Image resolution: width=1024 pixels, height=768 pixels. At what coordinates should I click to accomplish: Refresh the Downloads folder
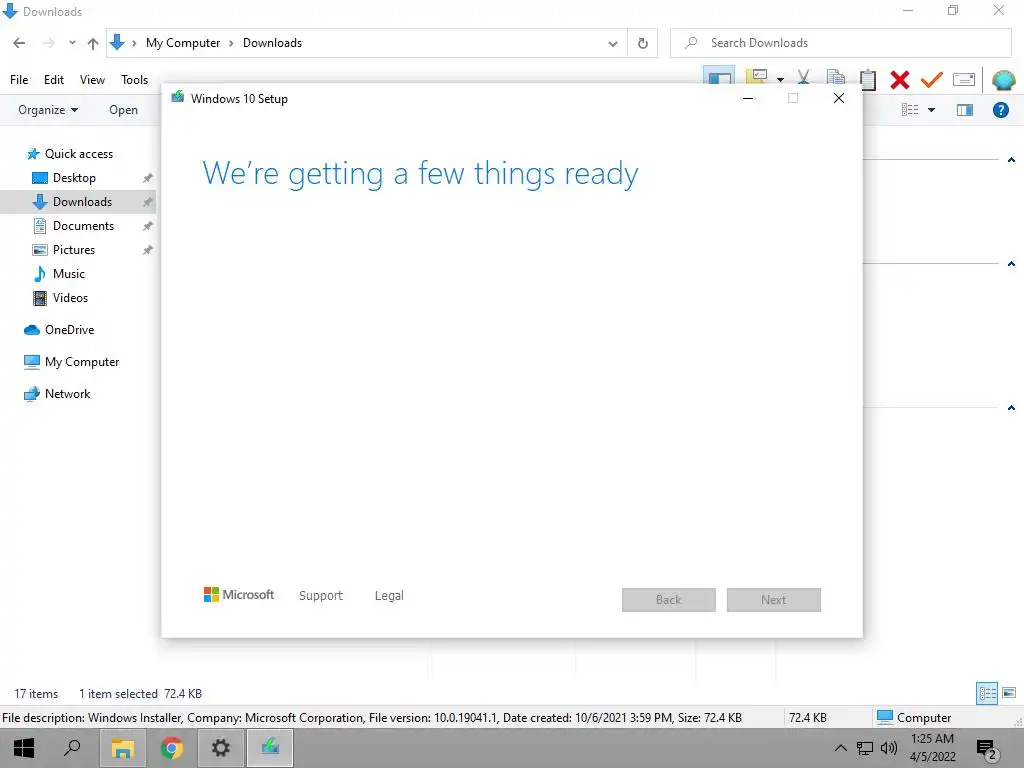tap(643, 43)
